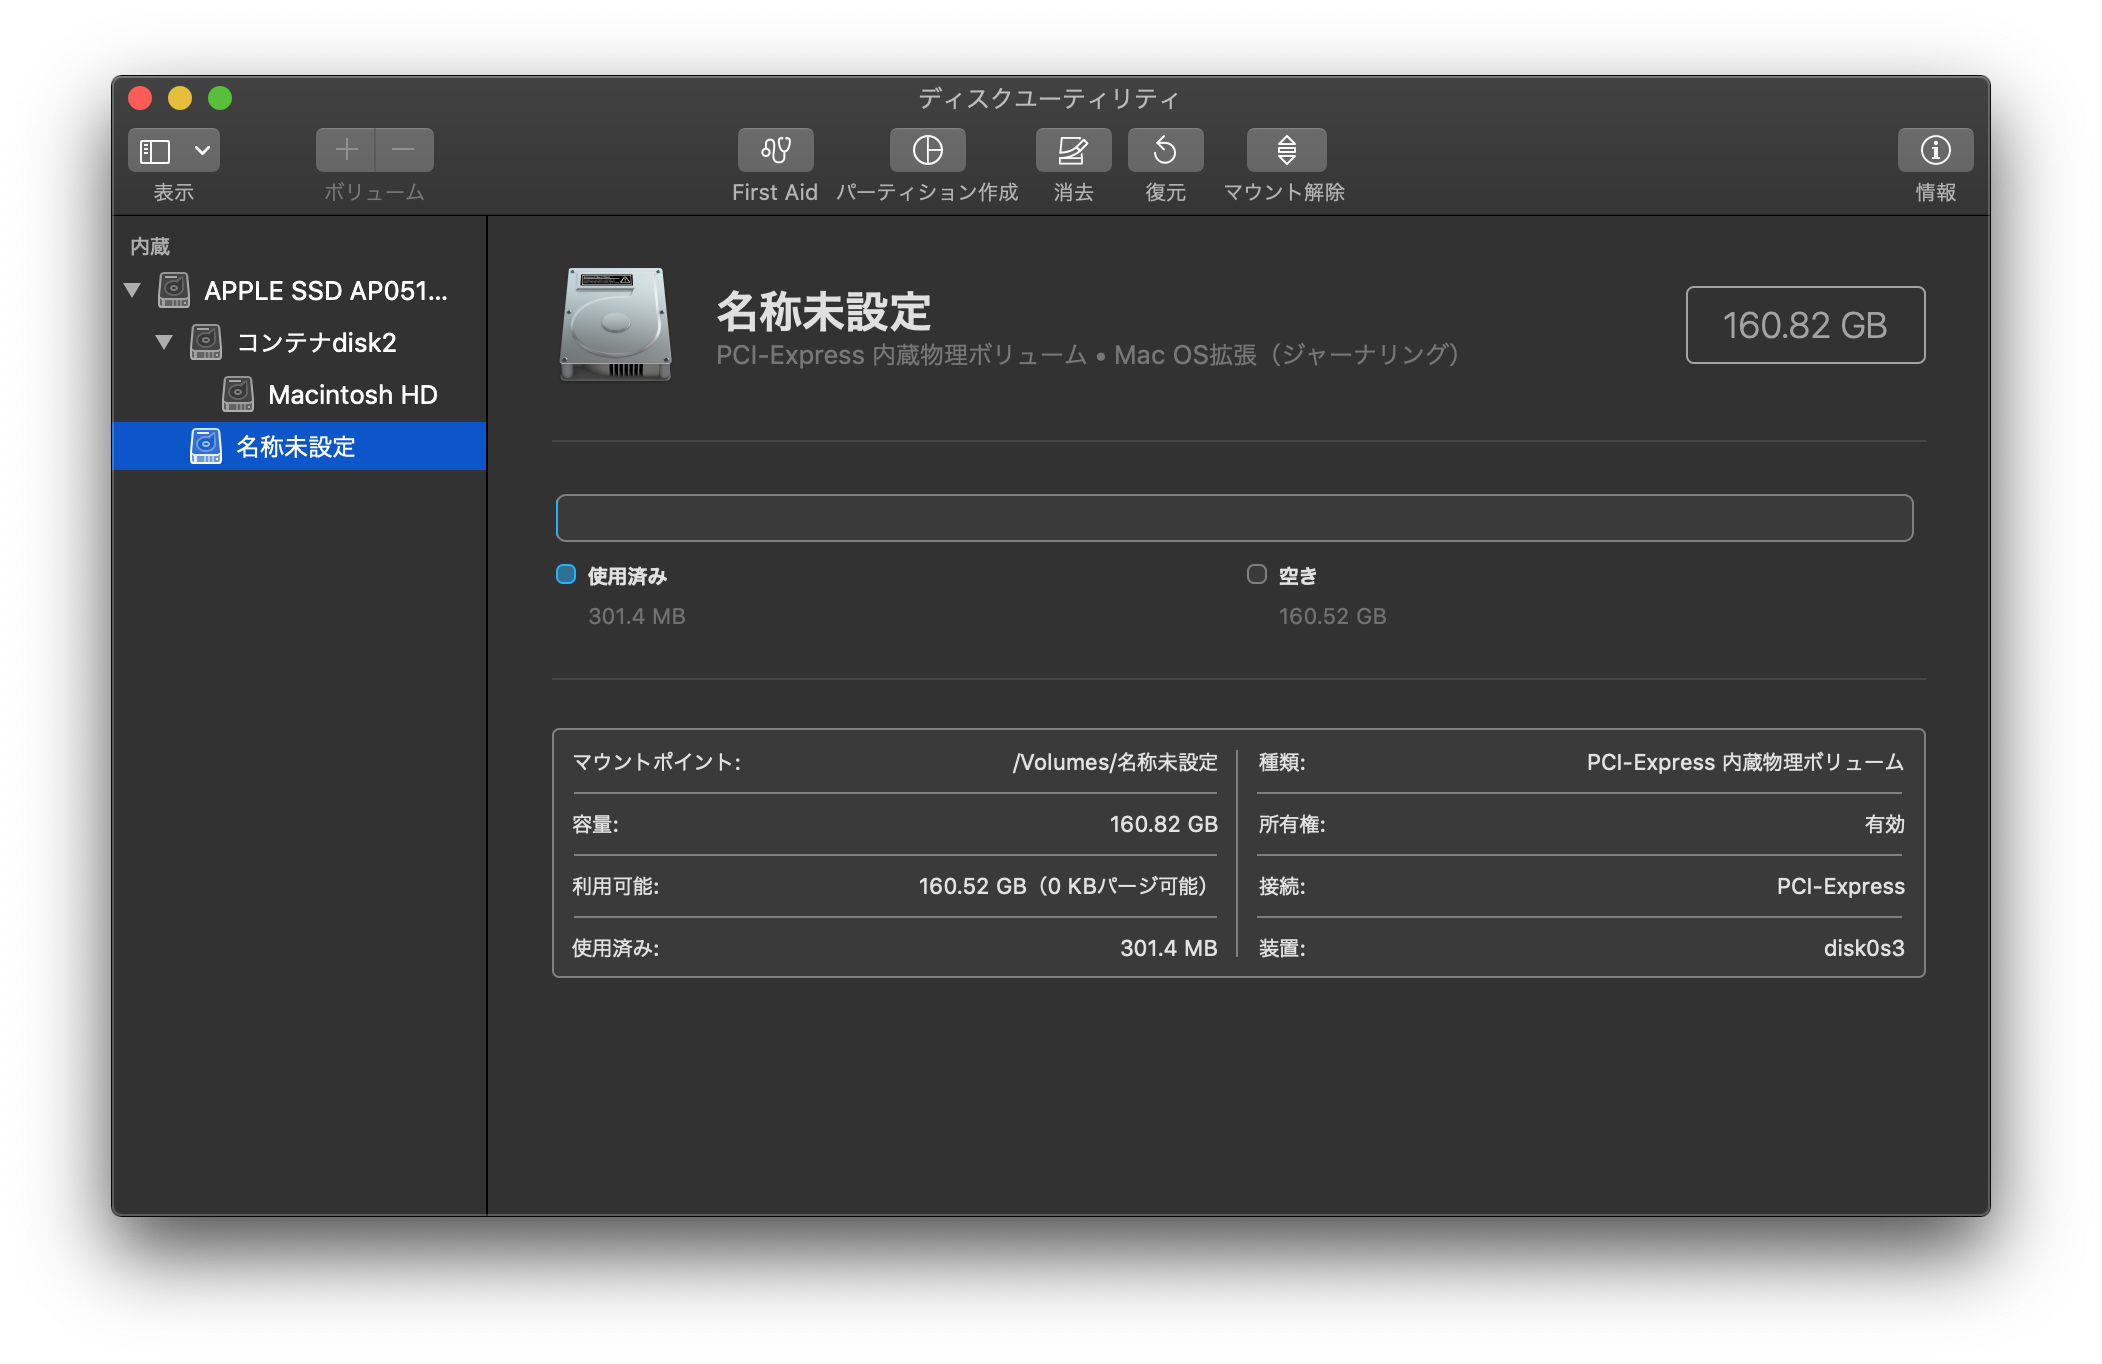
Task: Click the 空き legend square
Action: (x=1257, y=574)
